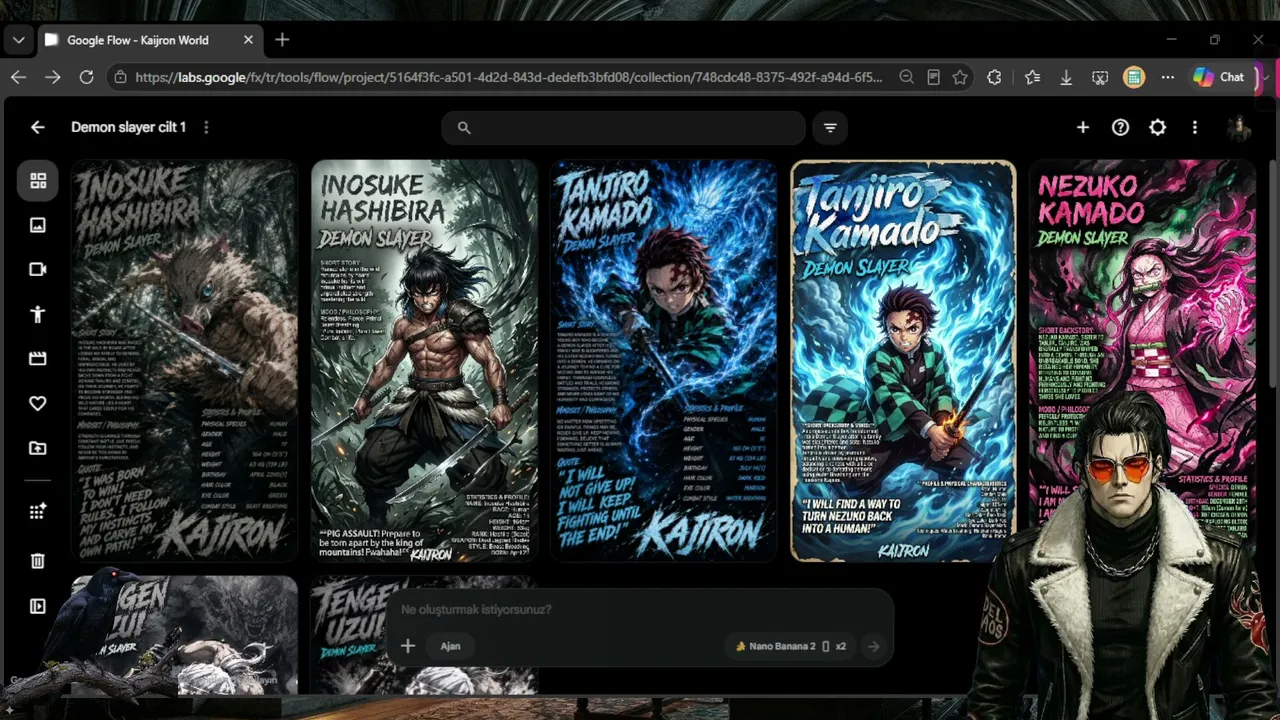Click the browser back button

(18, 77)
